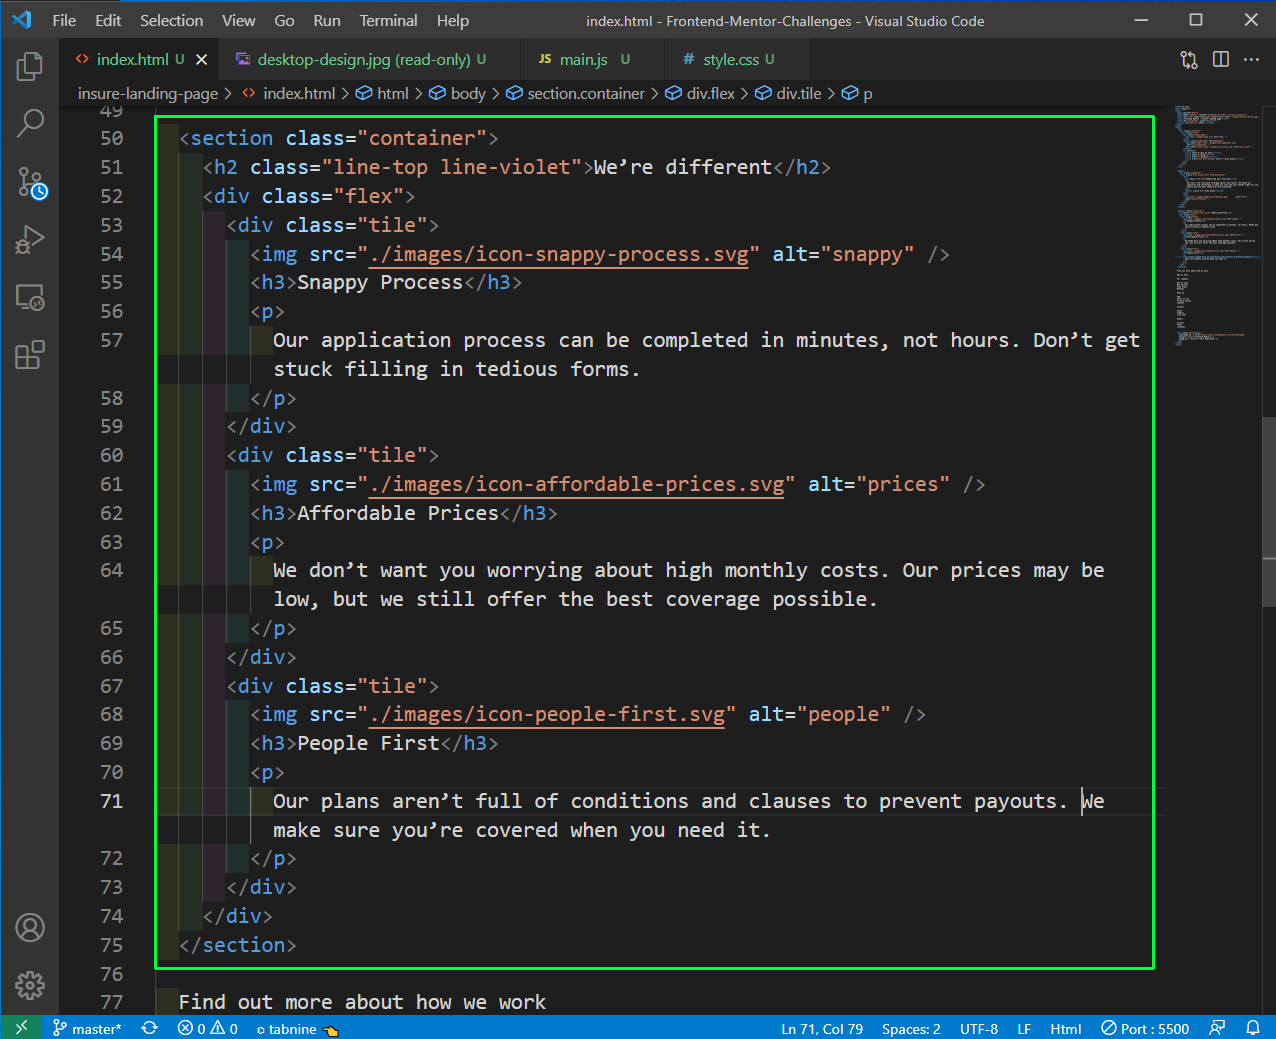Switch to desktop-design.jpg tab

pyautogui.click(x=370, y=60)
